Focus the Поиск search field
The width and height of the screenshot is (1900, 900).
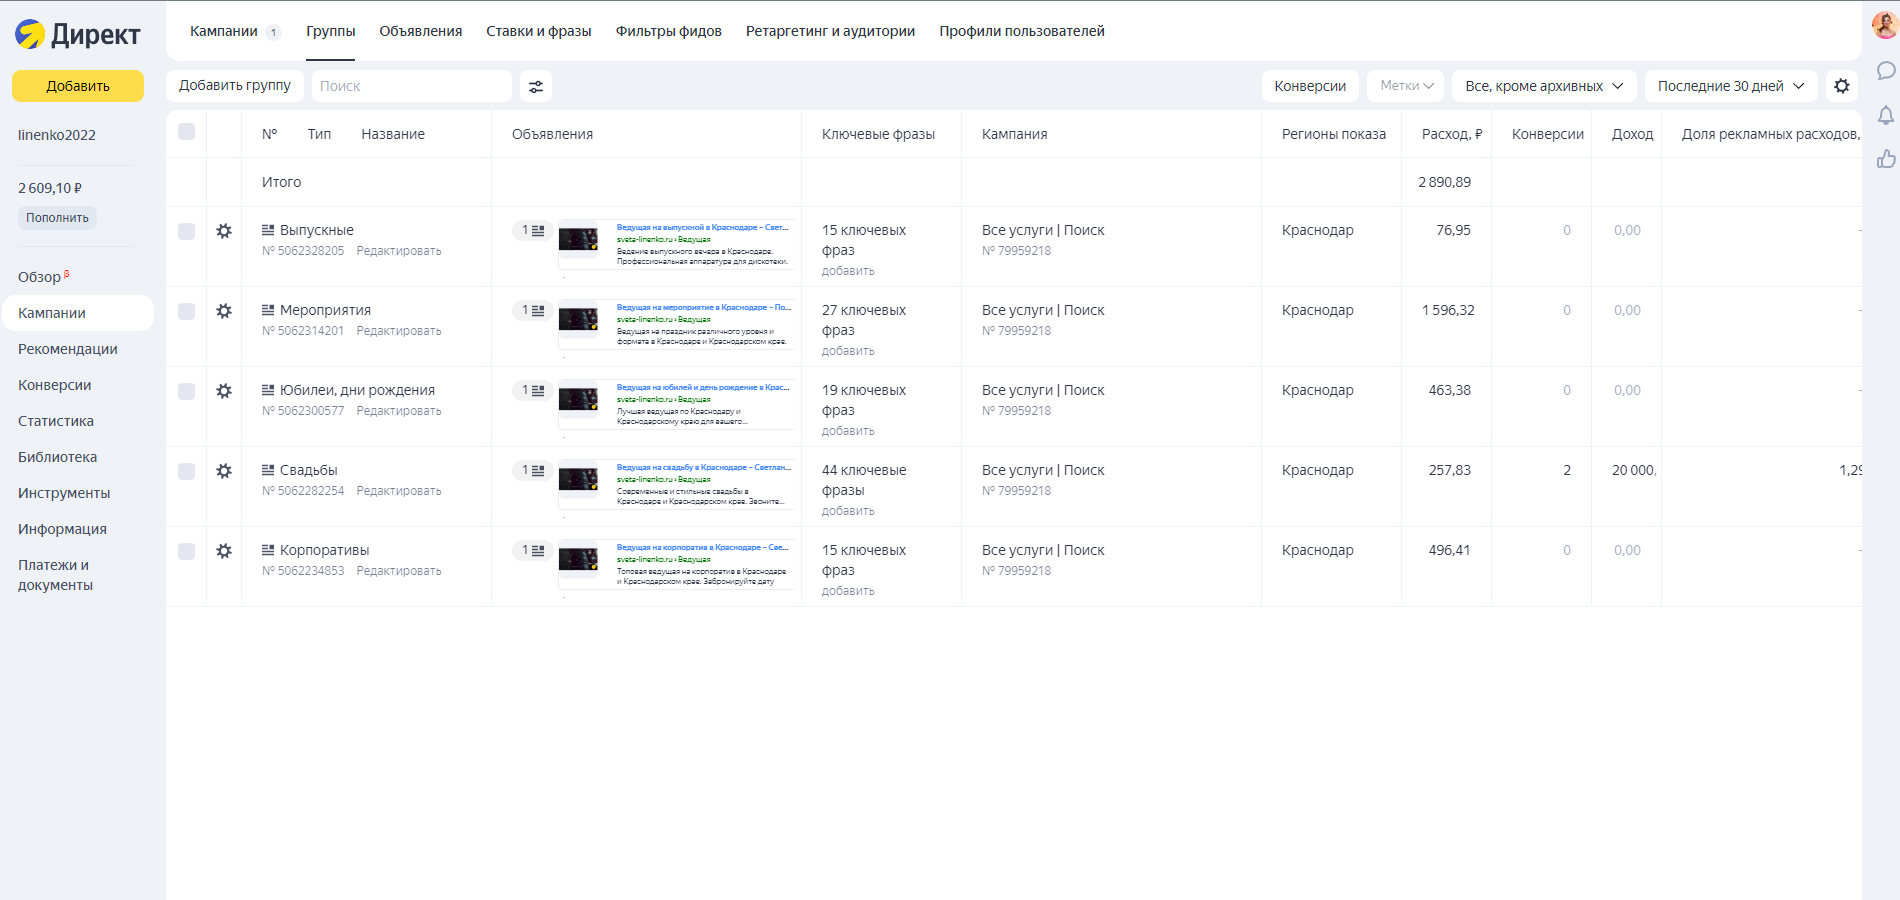point(412,86)
